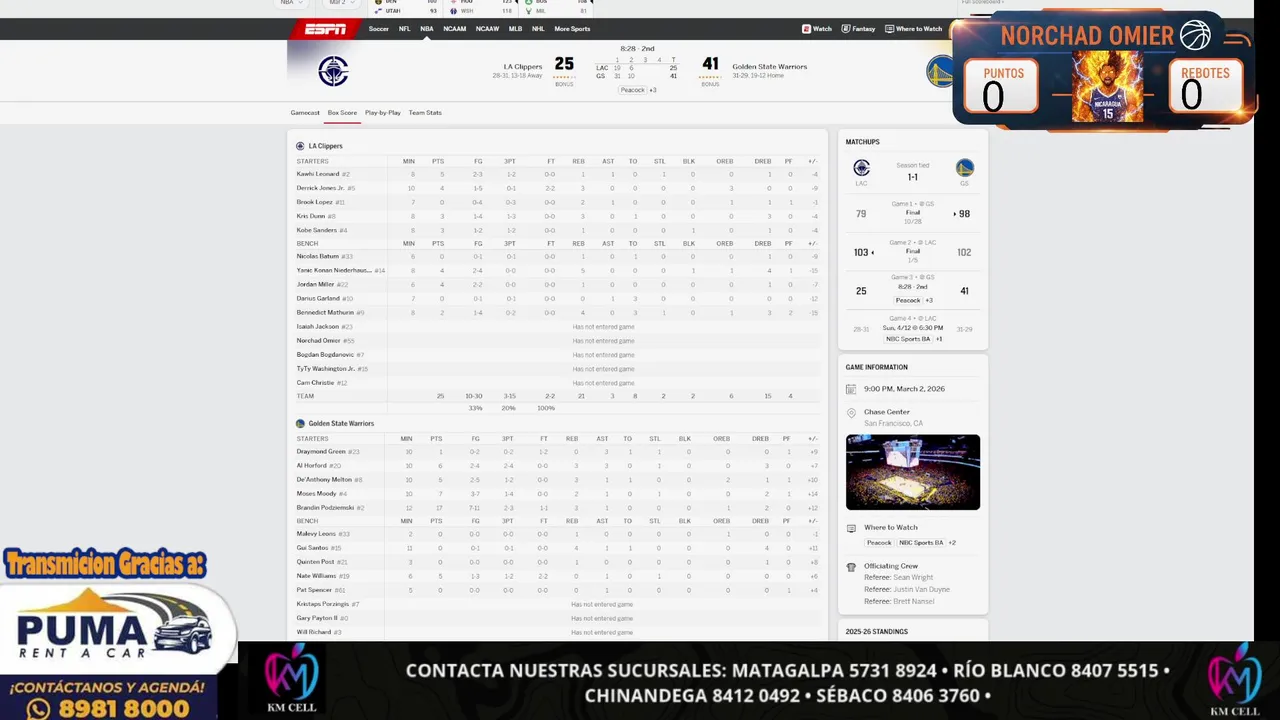Click the 8:28 - 2nd game clock
Screen dimensions: 1280x720
point(637,48)
